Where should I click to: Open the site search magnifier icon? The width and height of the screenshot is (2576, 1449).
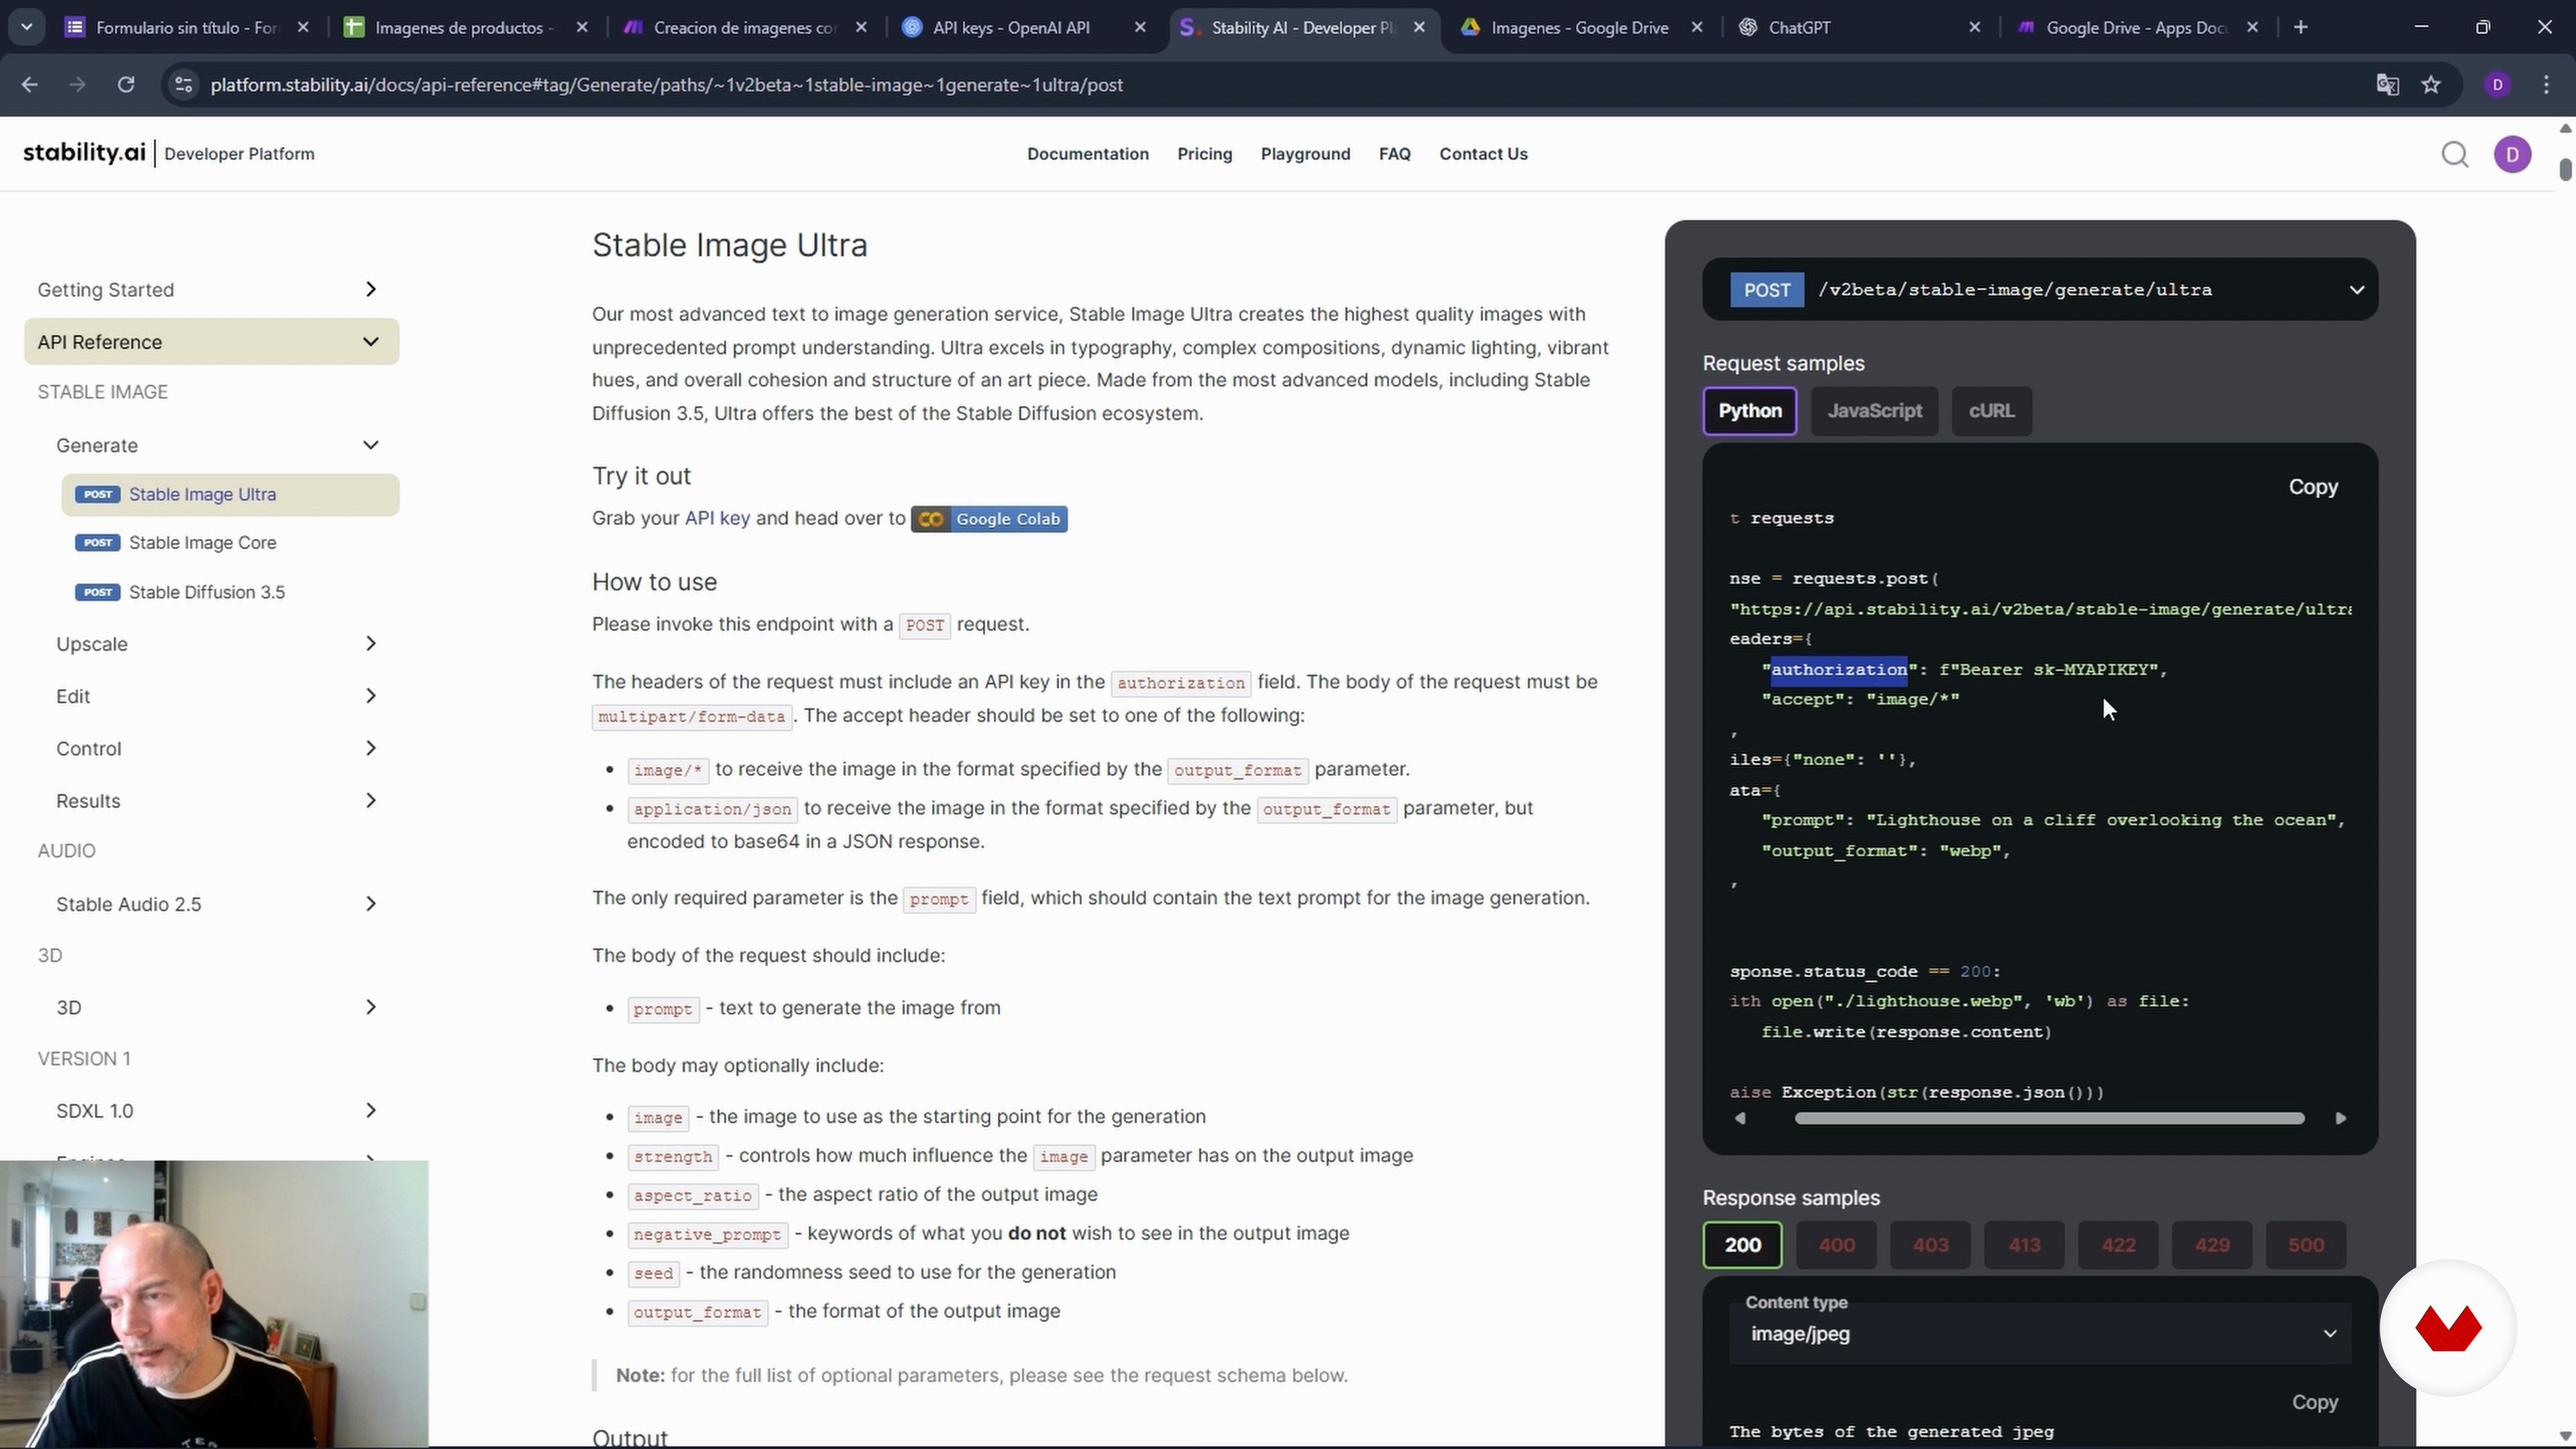[2454, 154]
